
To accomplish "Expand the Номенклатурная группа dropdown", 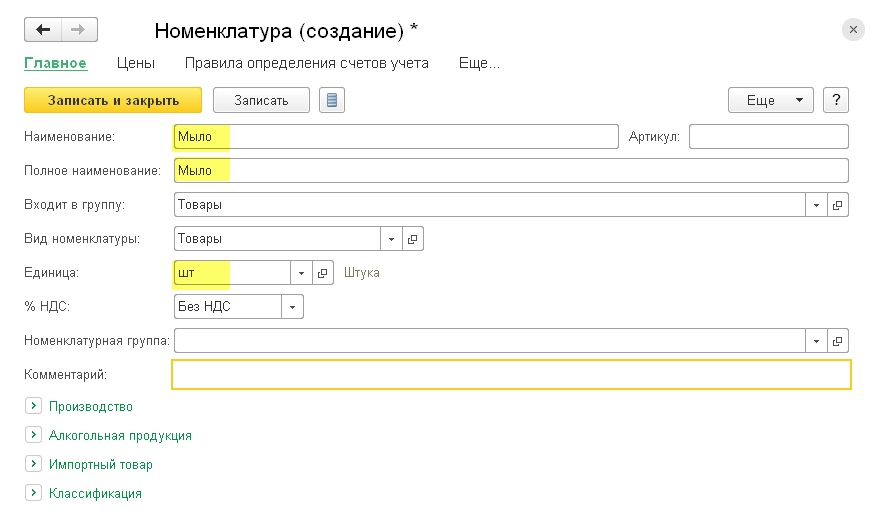I will pyautogui.click(x=816, y=341).
